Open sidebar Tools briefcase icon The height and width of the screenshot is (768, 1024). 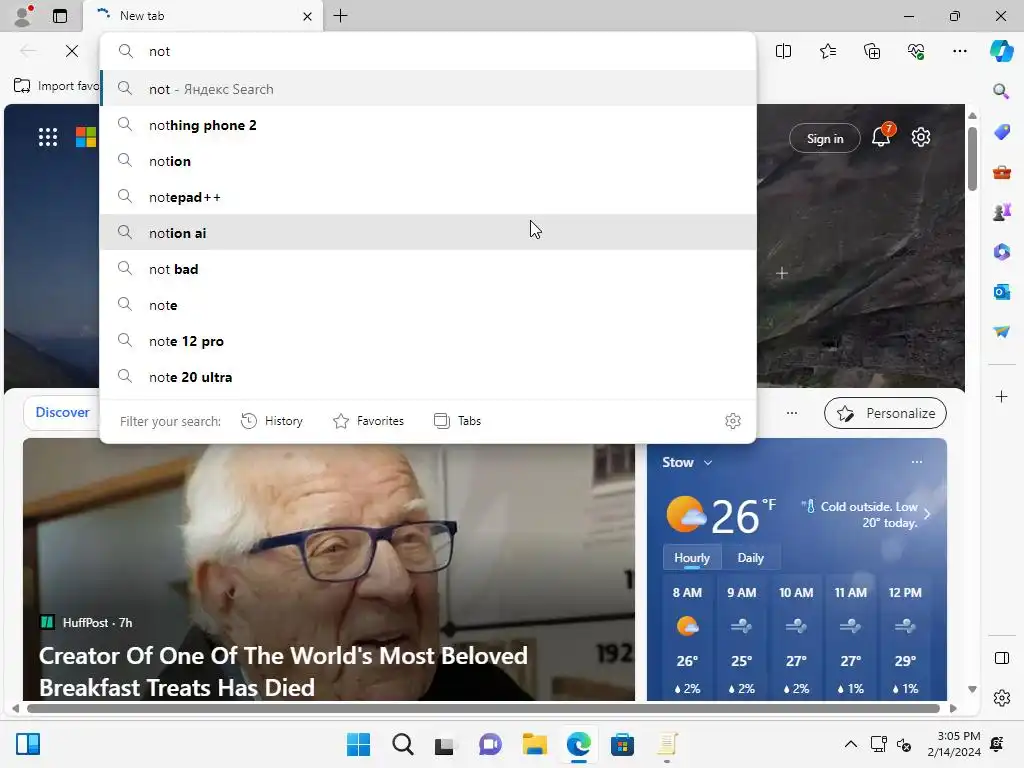1001,172
